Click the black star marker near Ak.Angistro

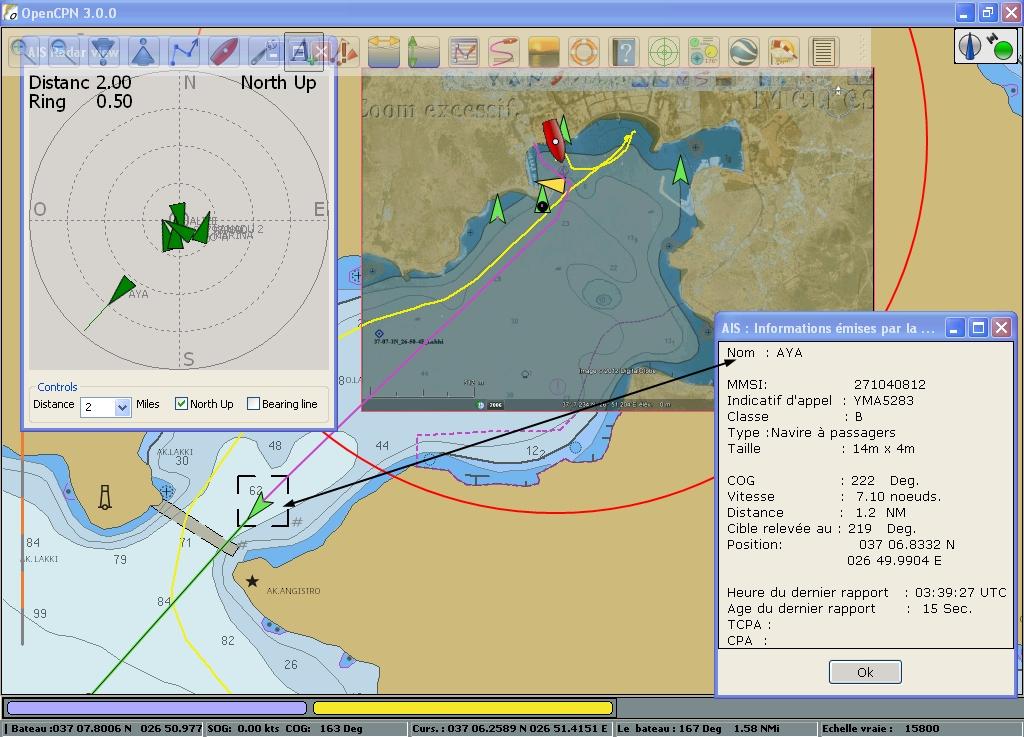click(x=252, y=580)
